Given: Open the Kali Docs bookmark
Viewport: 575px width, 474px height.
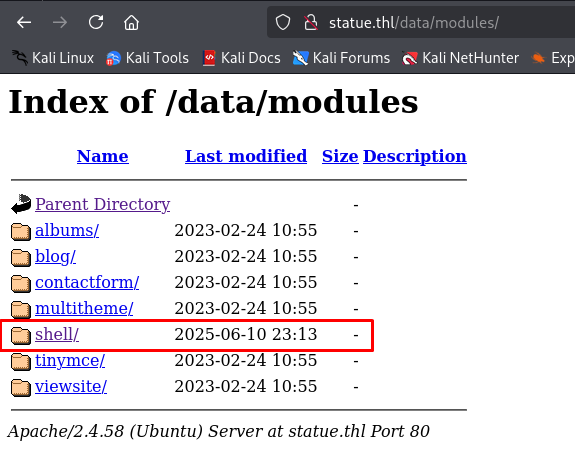Looking at the screenshot, I should click(242, 58).
